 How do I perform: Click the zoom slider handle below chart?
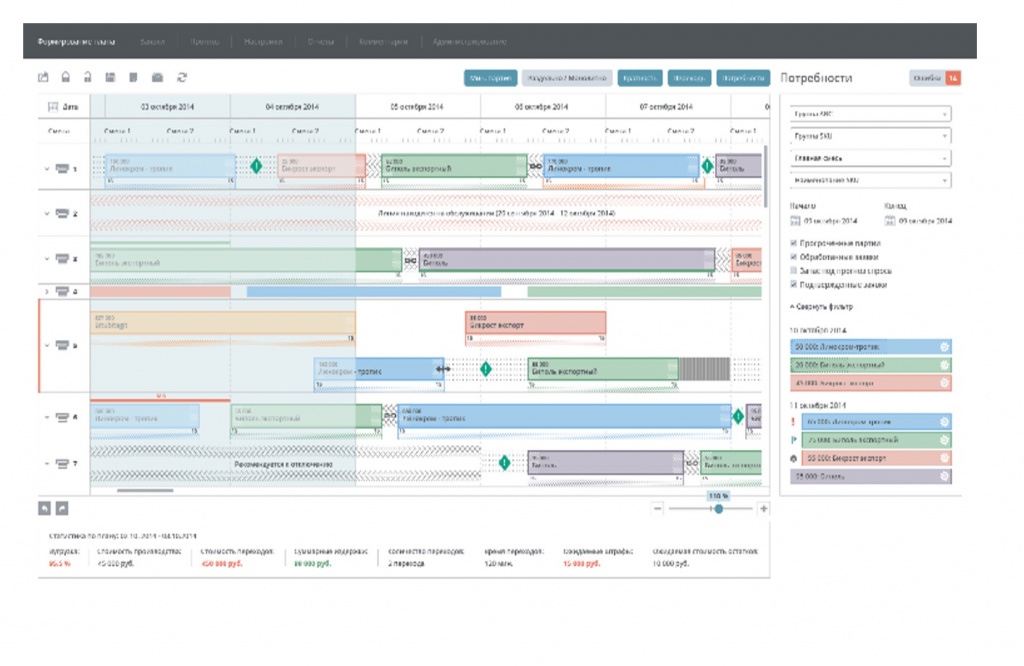pyautogui.click(x=718, y=509)
